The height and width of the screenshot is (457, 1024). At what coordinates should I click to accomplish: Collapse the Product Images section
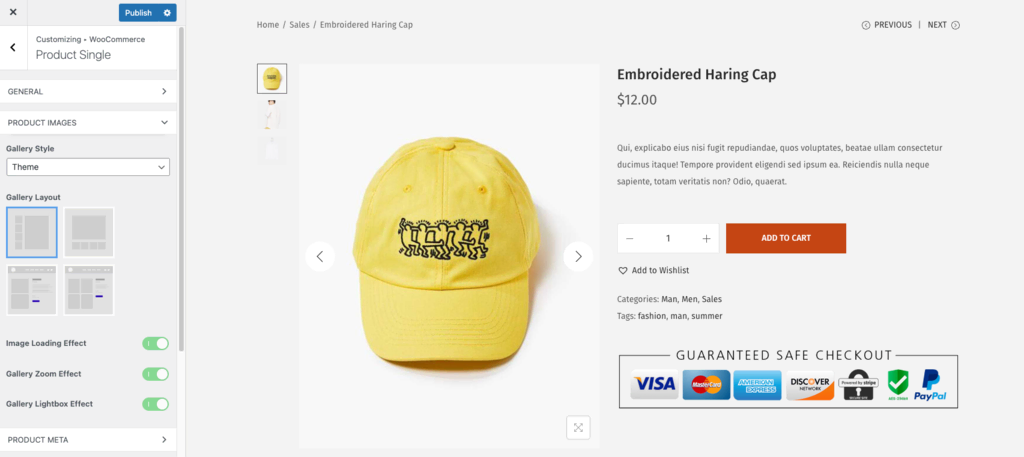pyautogui.click(x=88, y=122)
